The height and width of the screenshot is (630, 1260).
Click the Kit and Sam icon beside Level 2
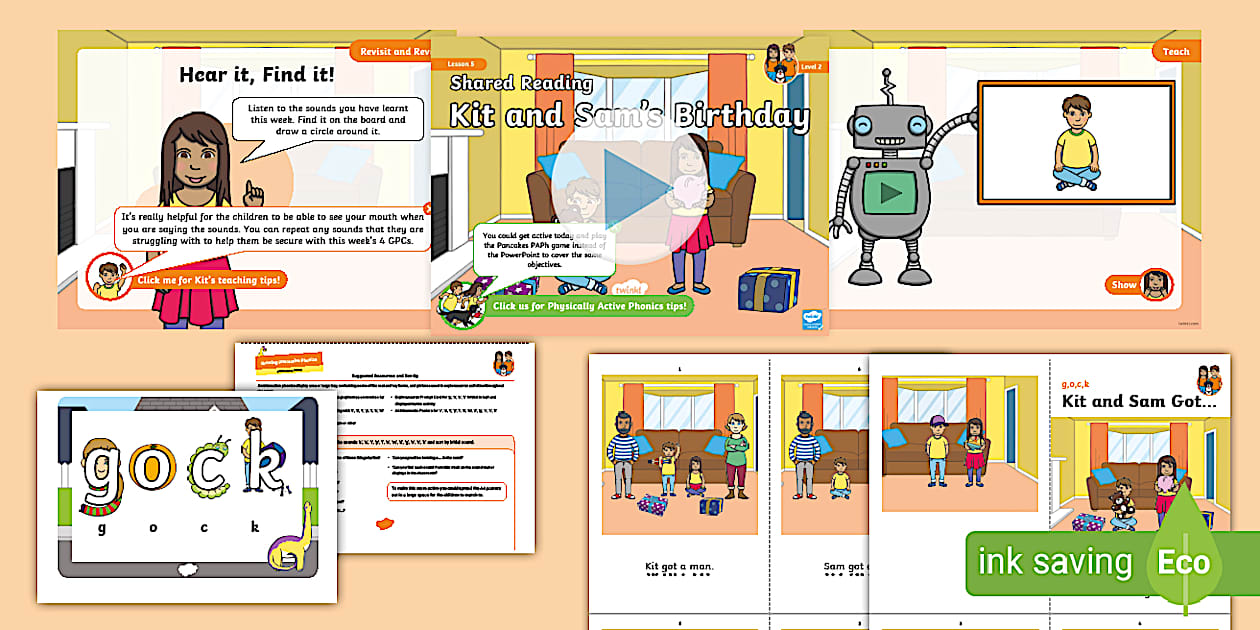click(780, 62)
